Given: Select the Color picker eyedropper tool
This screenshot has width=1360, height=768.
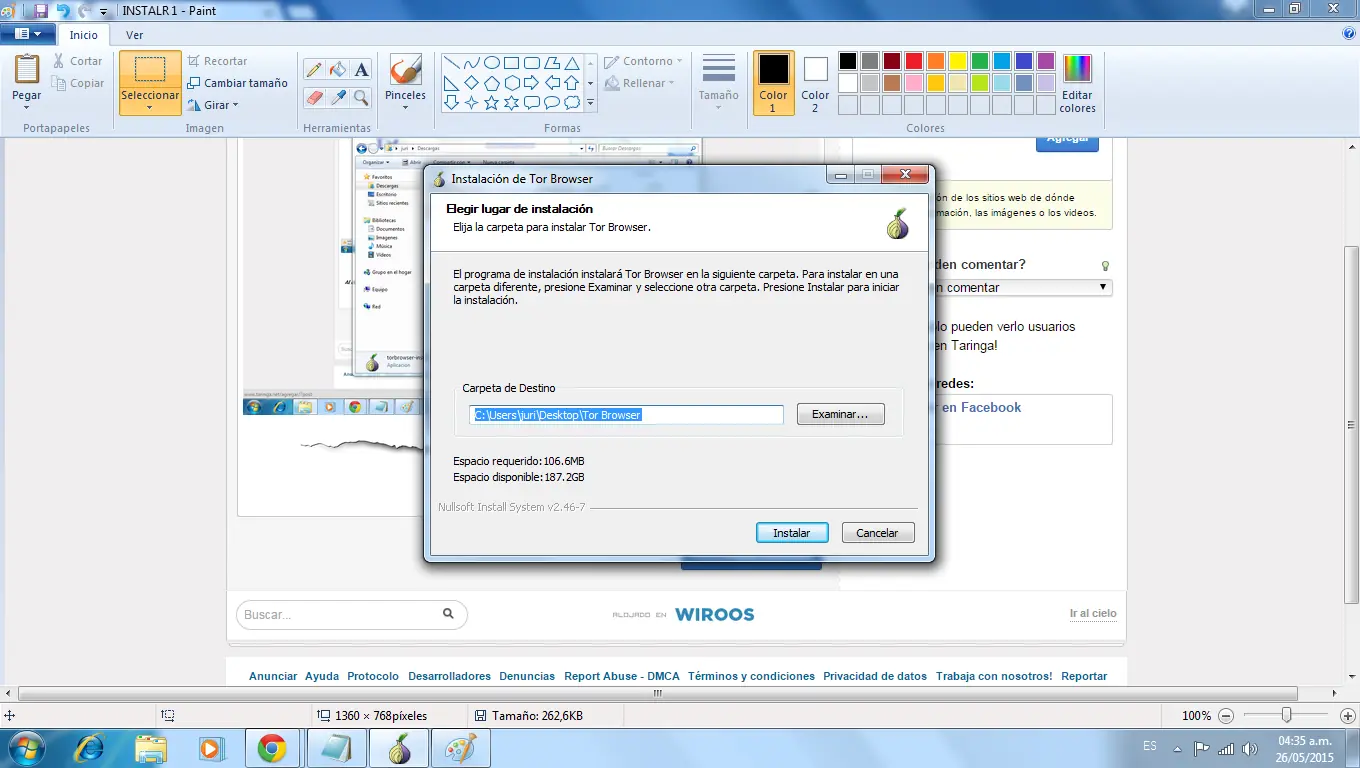Looking at the screenshot, I should (338, 97).
